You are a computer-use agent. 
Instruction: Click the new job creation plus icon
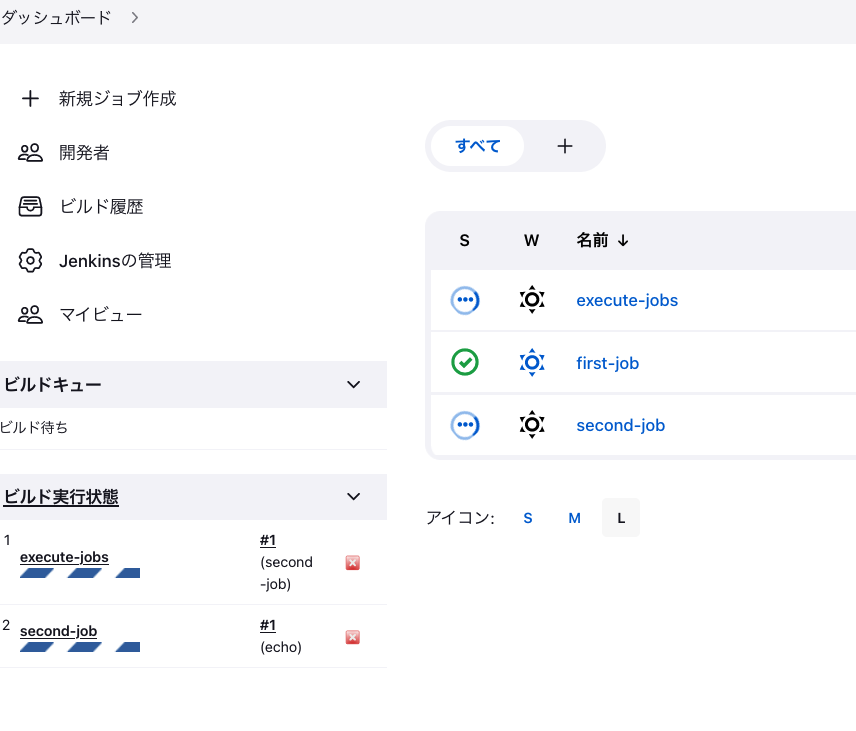point(30,98)
